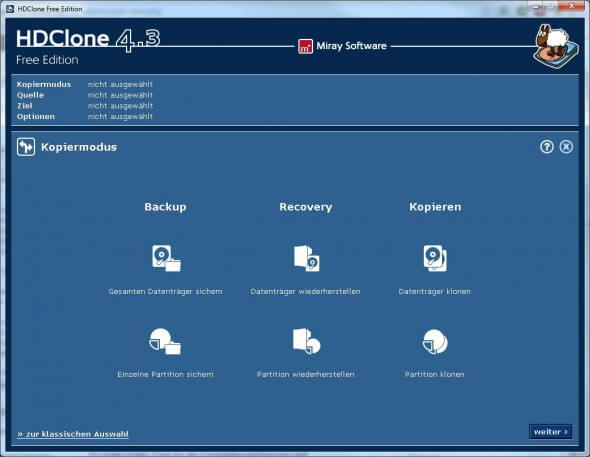The width and height of the screenshot is (590, 457).
Task: Click the Datenträger wiederherstellen text label
Action: (x=305, y=292)
